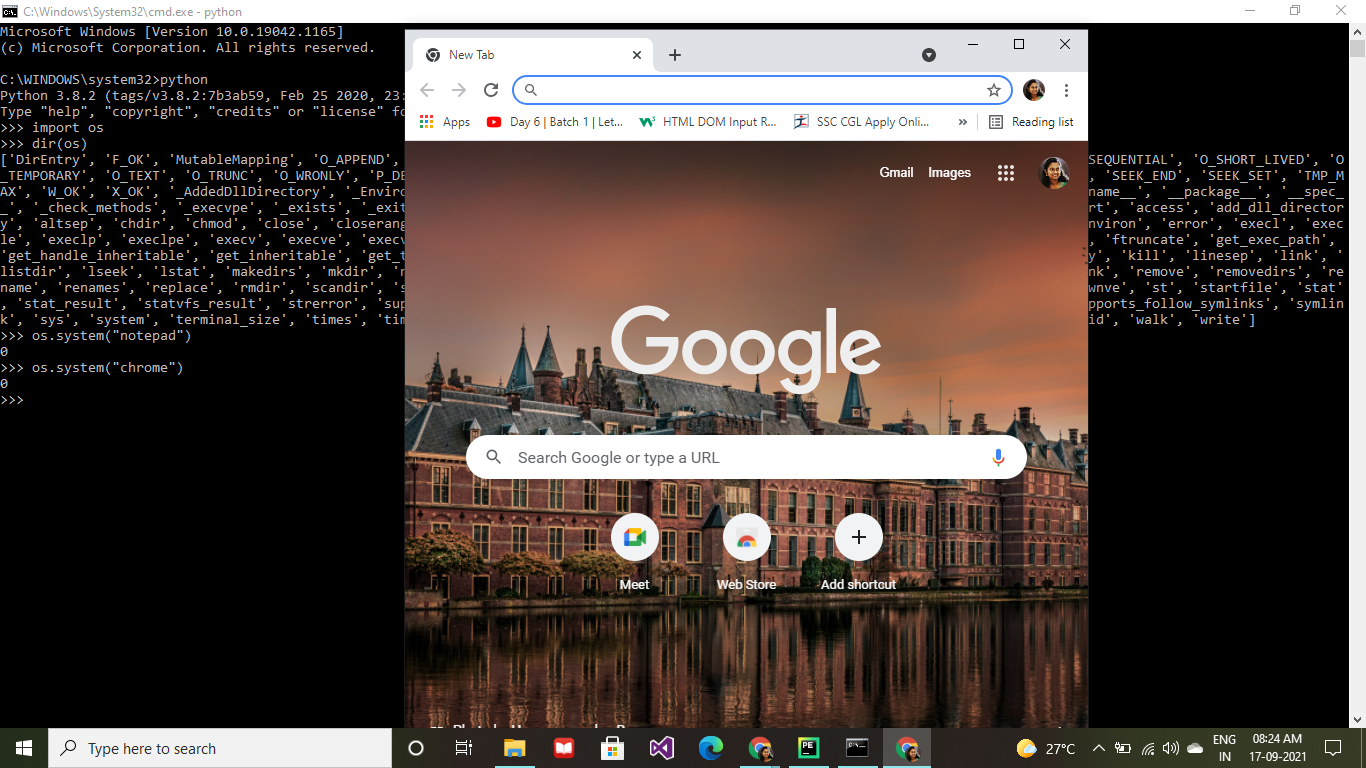
Task: Open the Meet shortcut tile
Action: pyautogui.click(x=634, y=552)
